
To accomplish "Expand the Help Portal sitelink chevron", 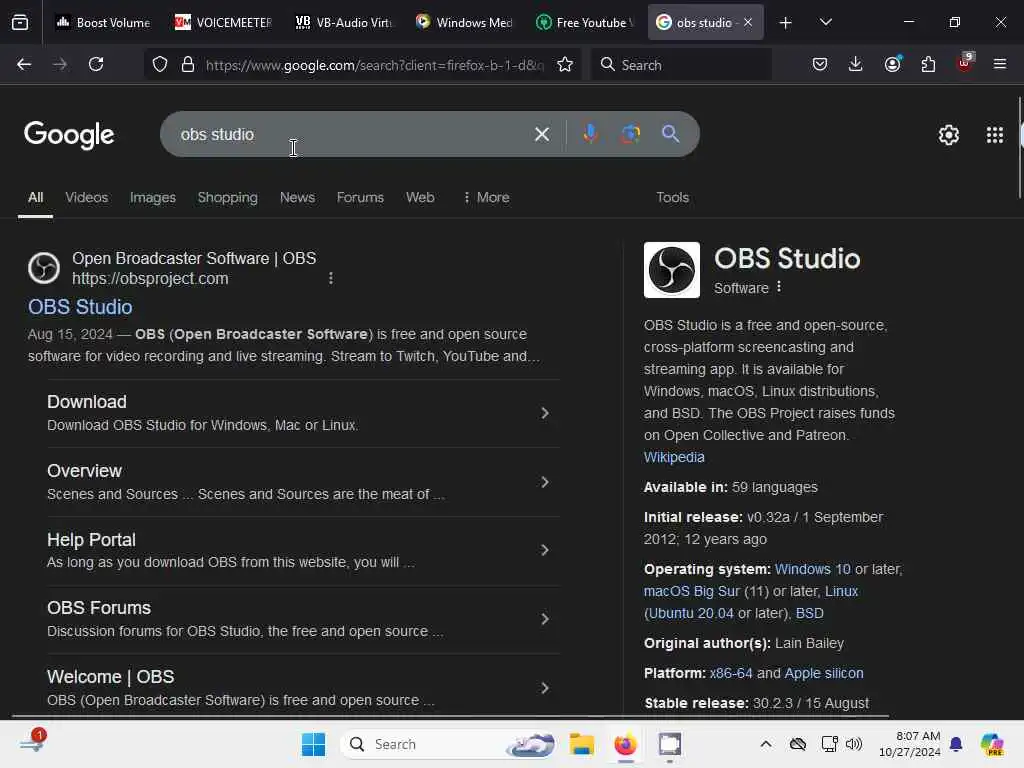I will click(545, 550).
